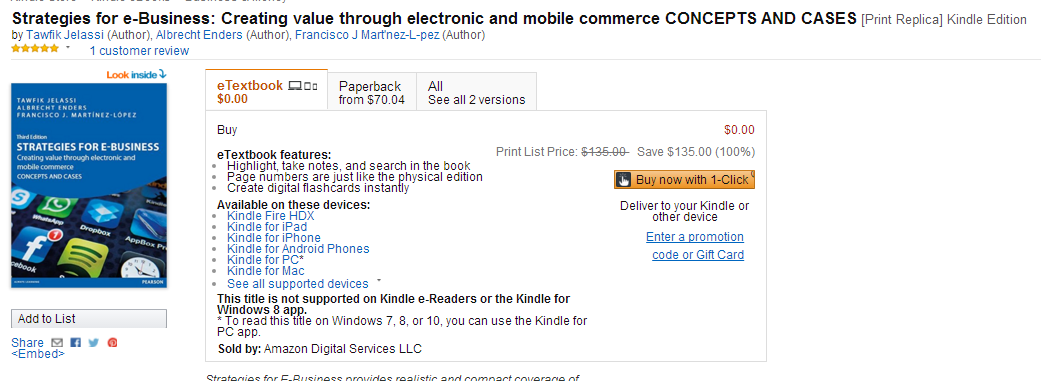
Task: Click the 1-Click hand cursor icon
Action: click(x=623, y=180)
